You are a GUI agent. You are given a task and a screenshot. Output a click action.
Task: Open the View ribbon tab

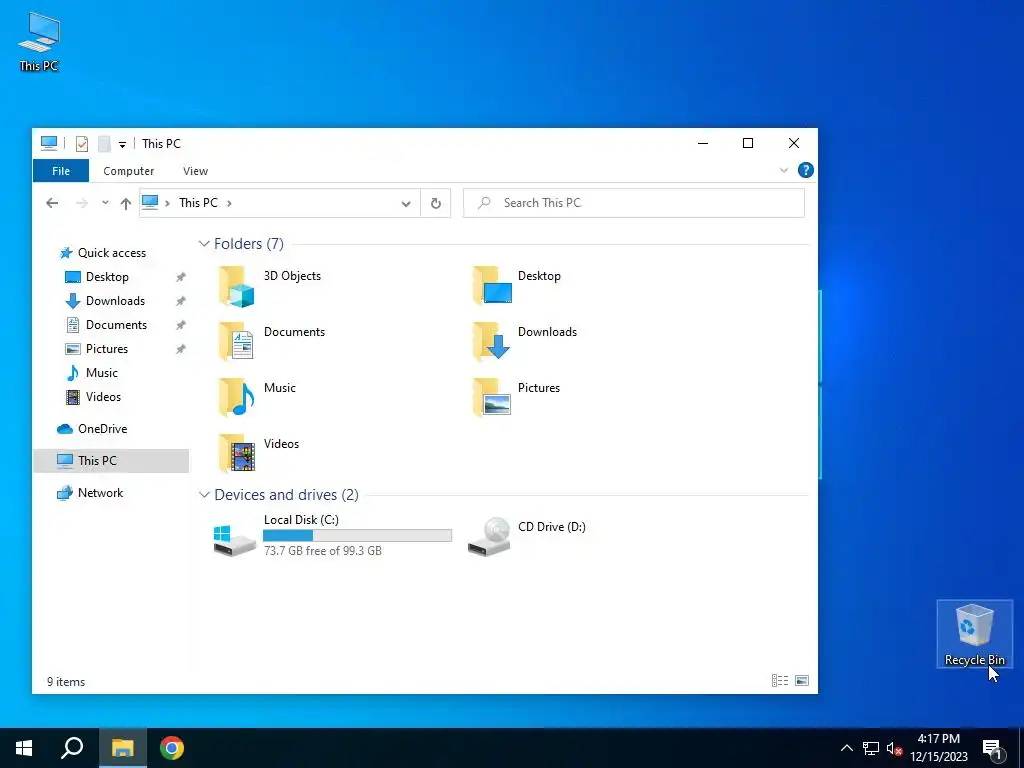(195, 171)
